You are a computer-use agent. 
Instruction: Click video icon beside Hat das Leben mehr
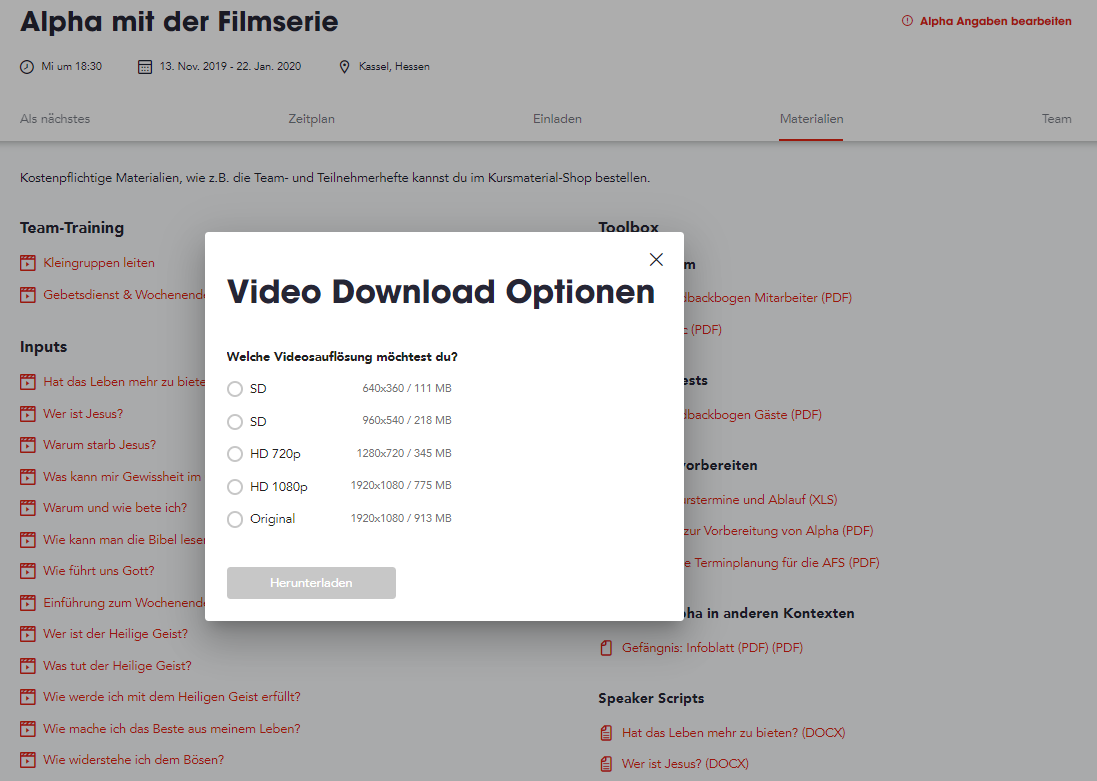point(27,382)
